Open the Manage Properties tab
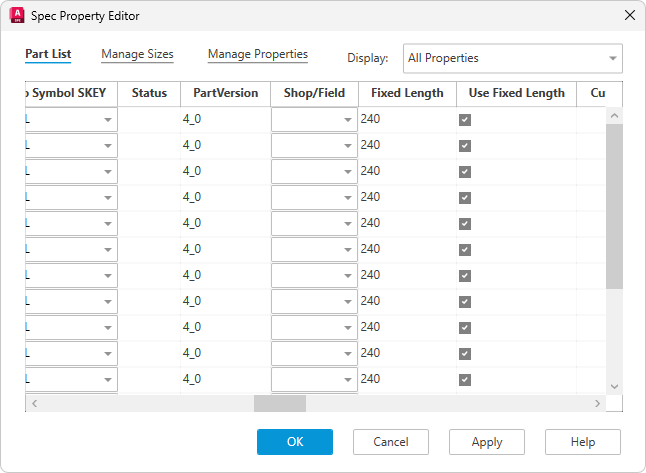 click(257, 55)
